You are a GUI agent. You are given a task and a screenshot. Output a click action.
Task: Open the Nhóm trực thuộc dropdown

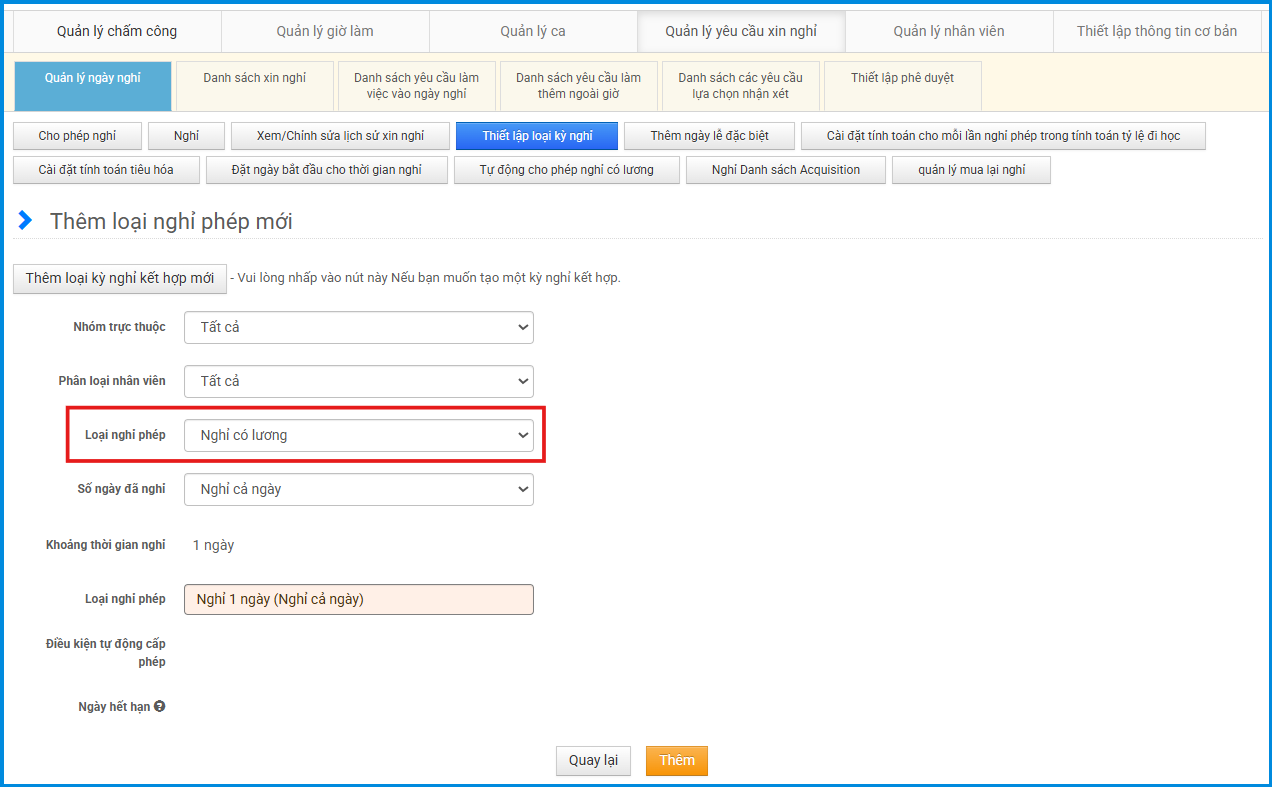(x=358, y=327)
